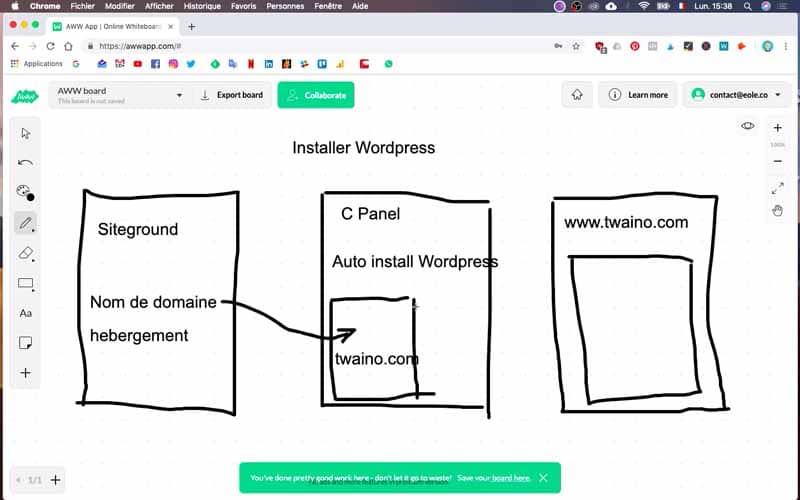
Task: Open the Fenêtre menu
Action: (328, 6)
